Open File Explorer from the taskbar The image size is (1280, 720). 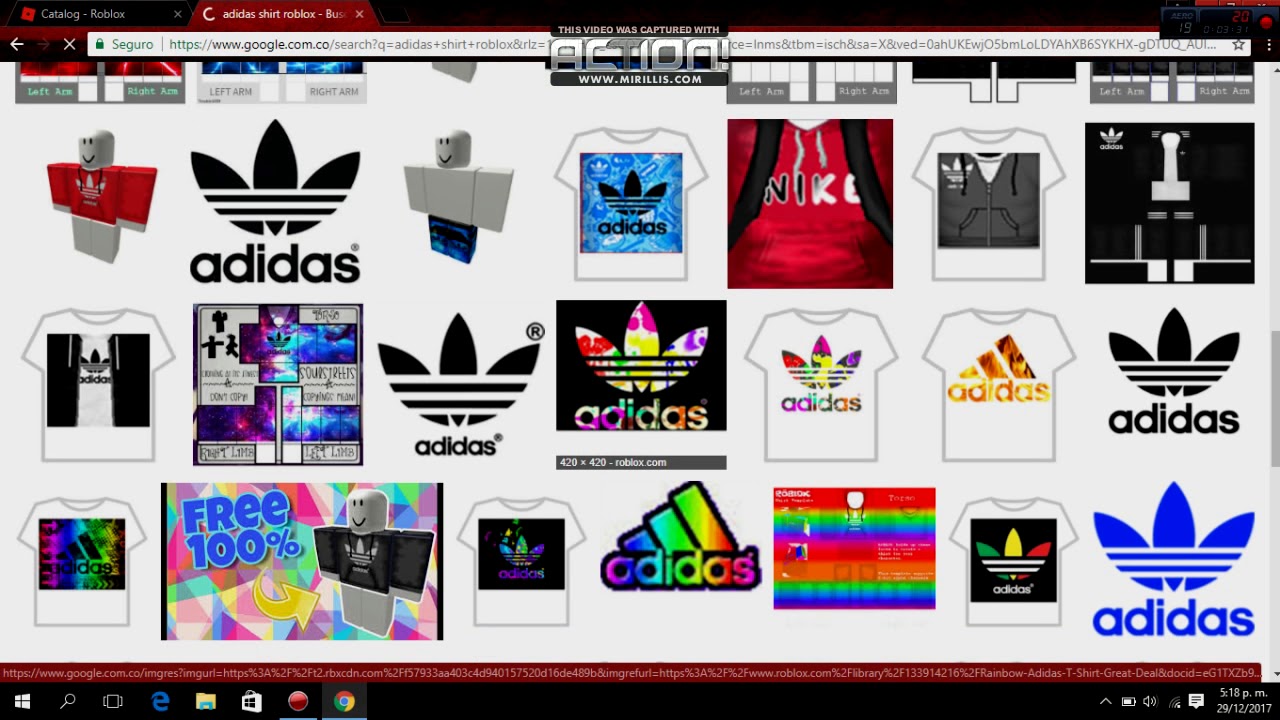206,702
